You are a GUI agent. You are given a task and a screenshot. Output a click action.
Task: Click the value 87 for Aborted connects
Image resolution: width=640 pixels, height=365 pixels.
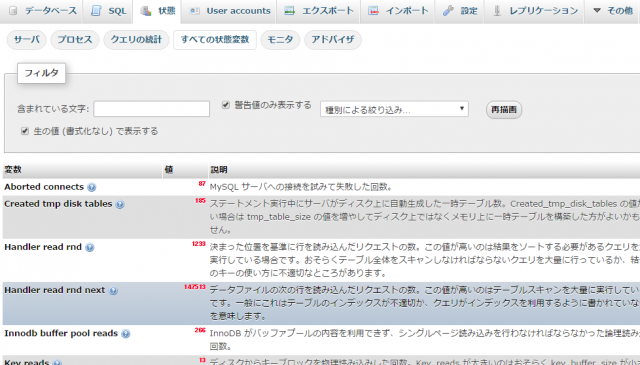pos(202,184)
